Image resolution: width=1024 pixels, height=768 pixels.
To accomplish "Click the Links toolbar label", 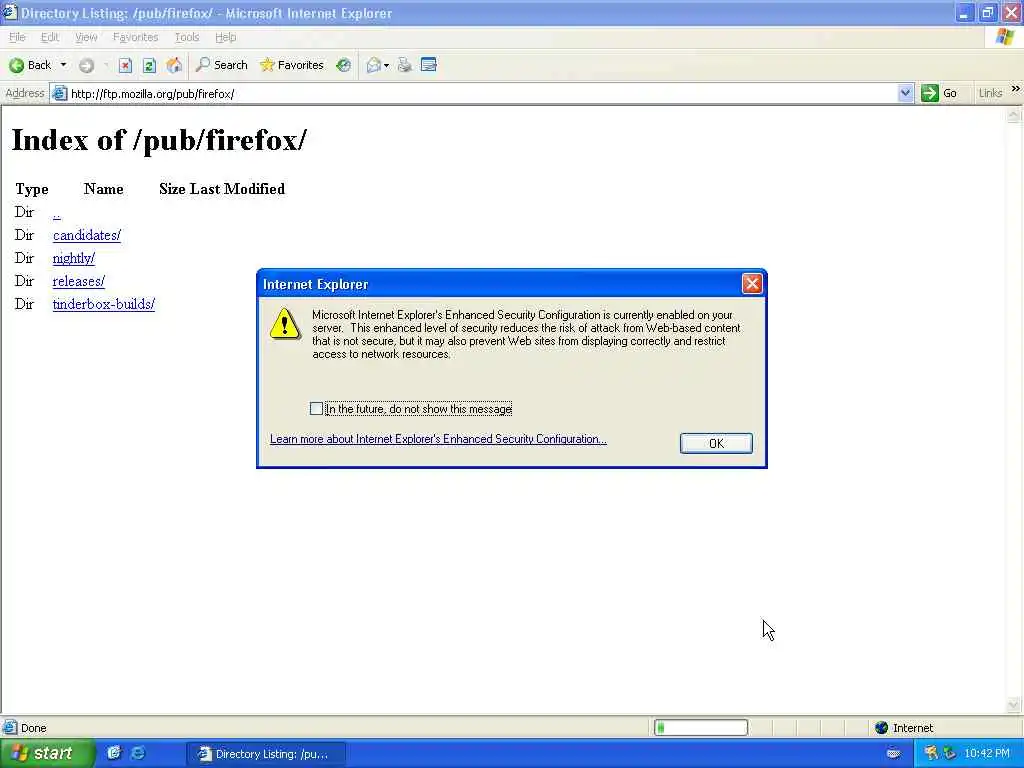I will 990,93.
